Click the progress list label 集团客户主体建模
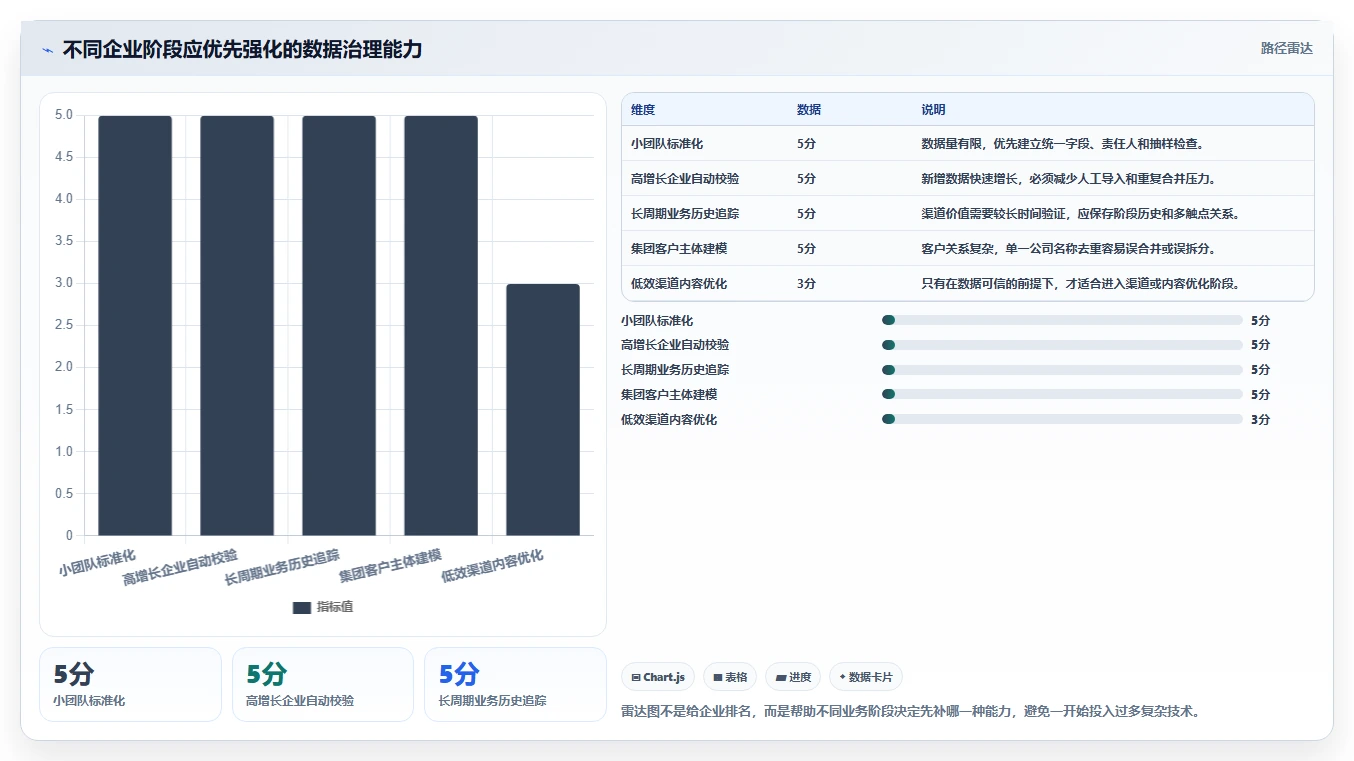 coord(669,395)
